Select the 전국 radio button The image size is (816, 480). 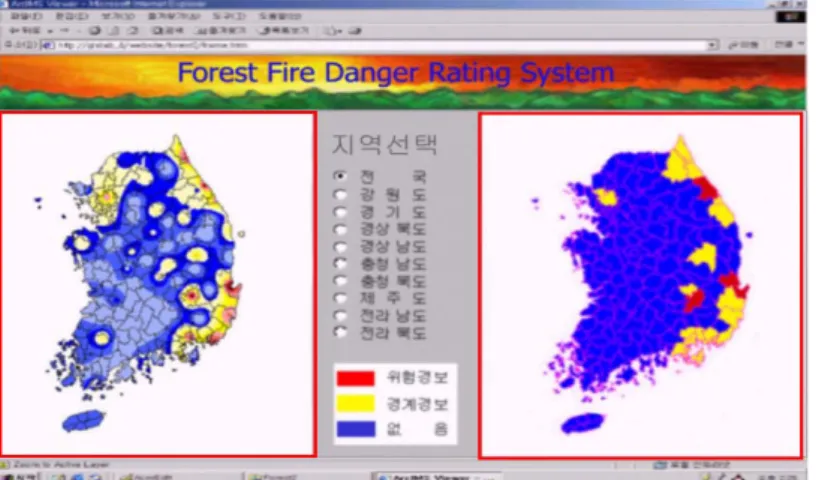coord(340,176)
